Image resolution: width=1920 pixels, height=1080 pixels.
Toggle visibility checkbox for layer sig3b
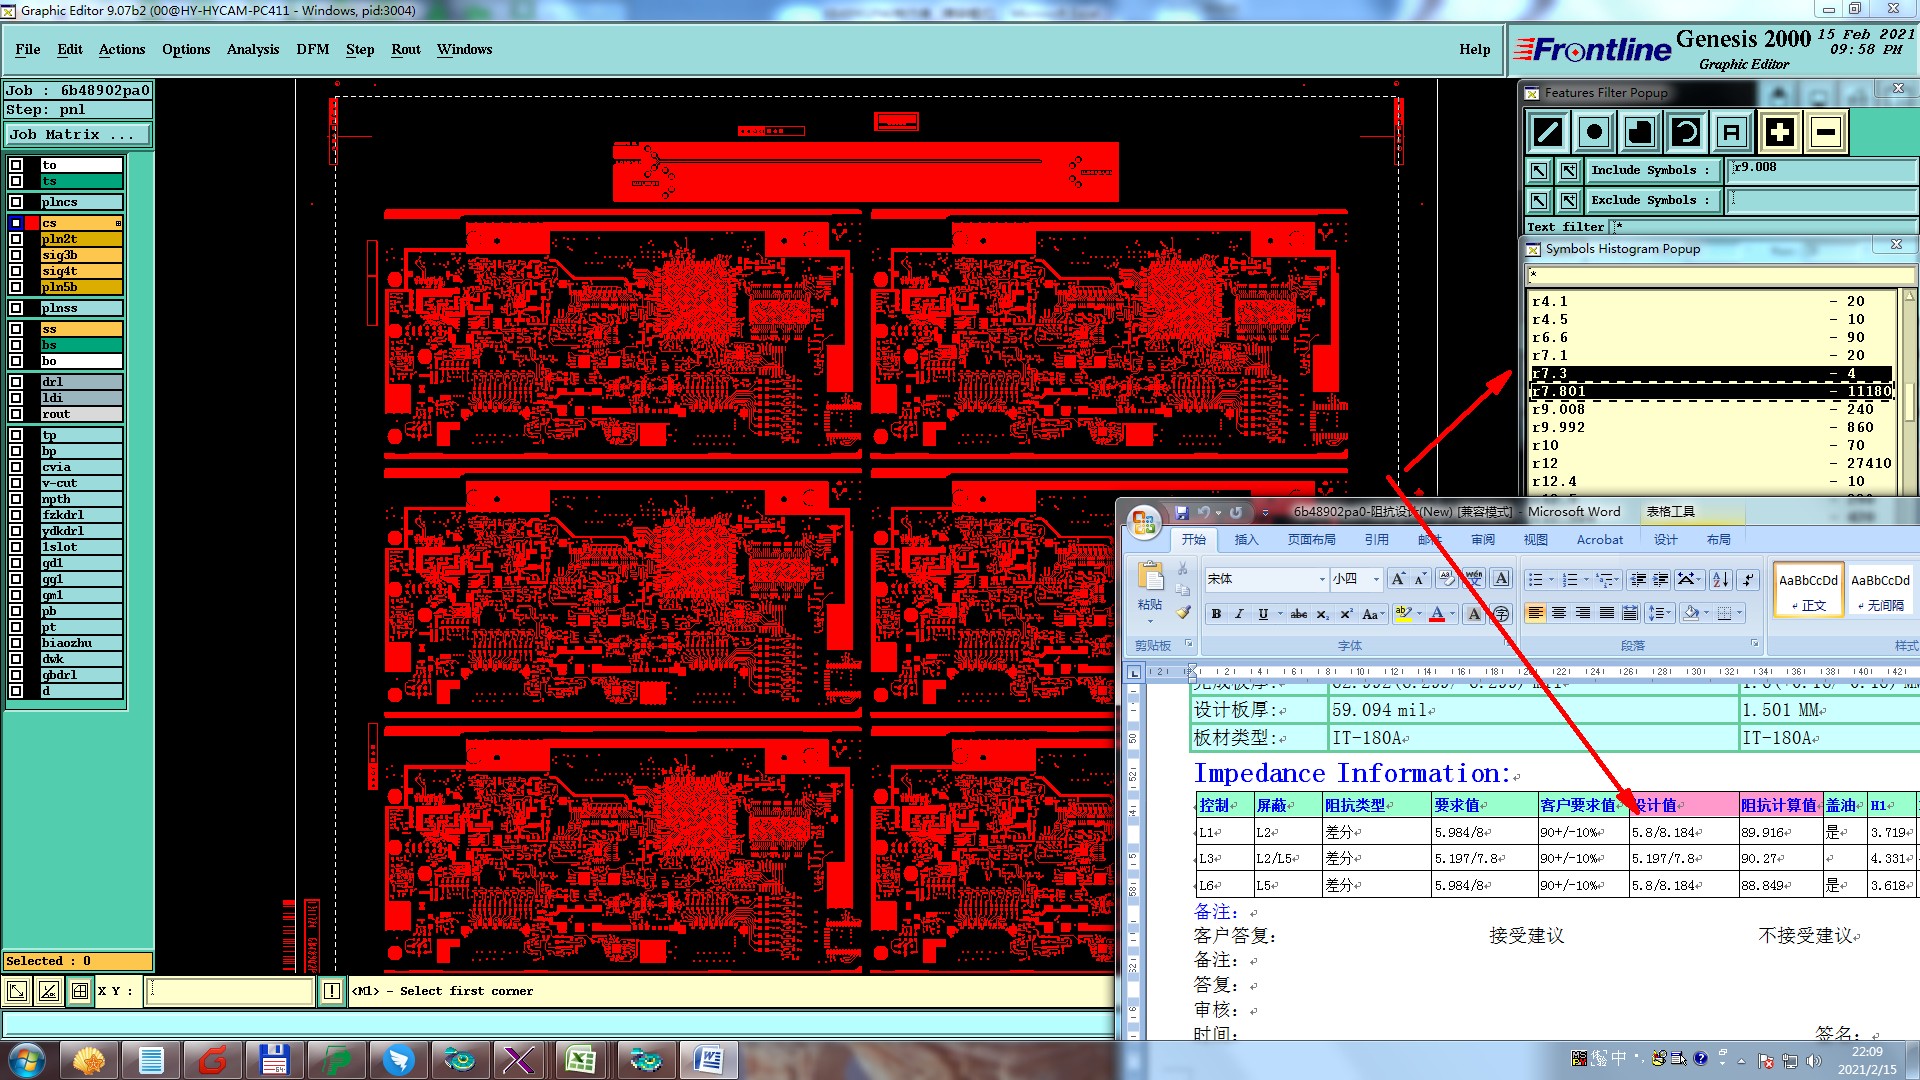[16, 255]
